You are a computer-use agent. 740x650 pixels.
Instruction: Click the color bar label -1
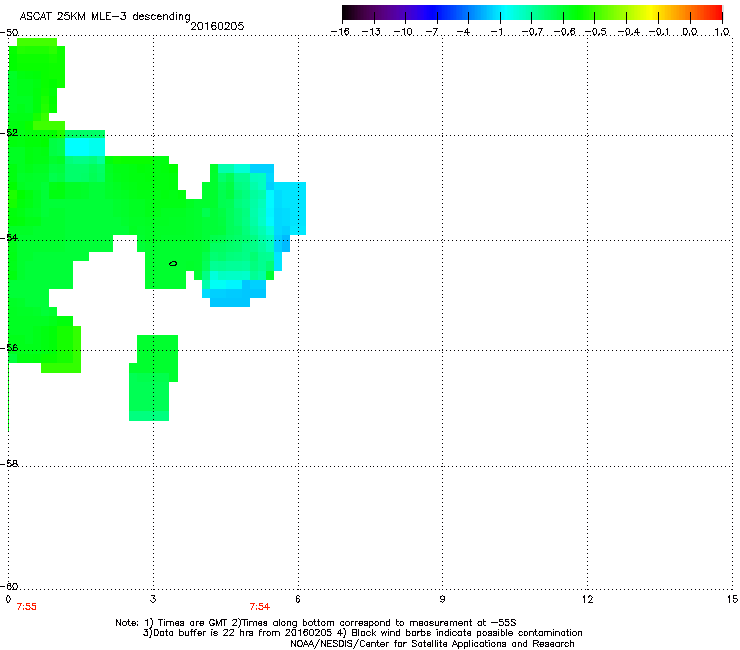coord(496,32)
